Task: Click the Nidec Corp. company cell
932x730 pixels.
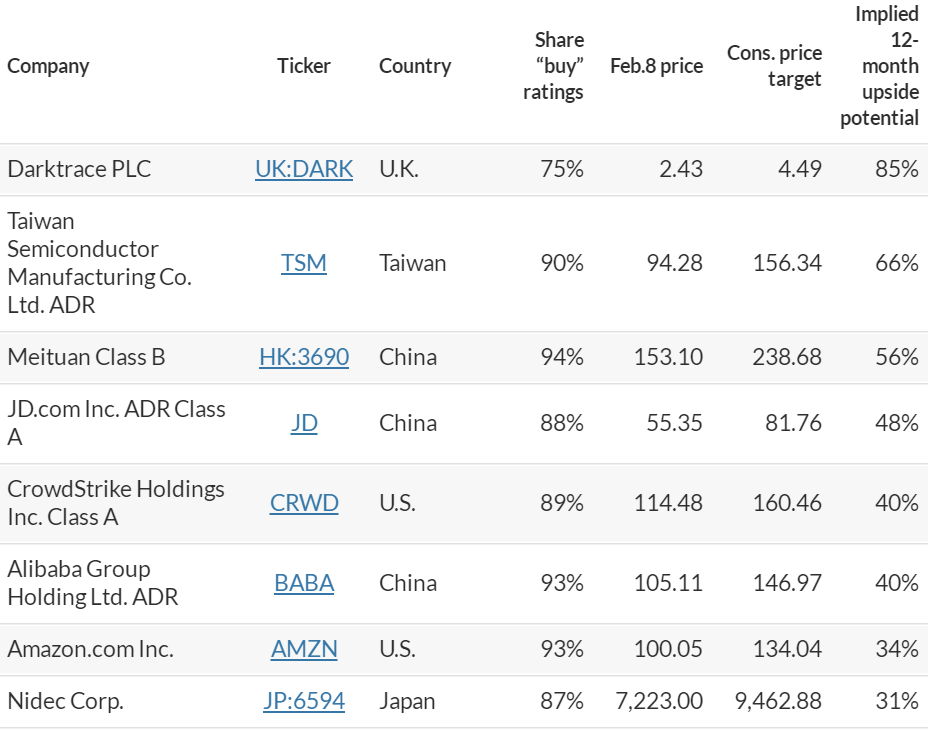Action: (65, 701)
